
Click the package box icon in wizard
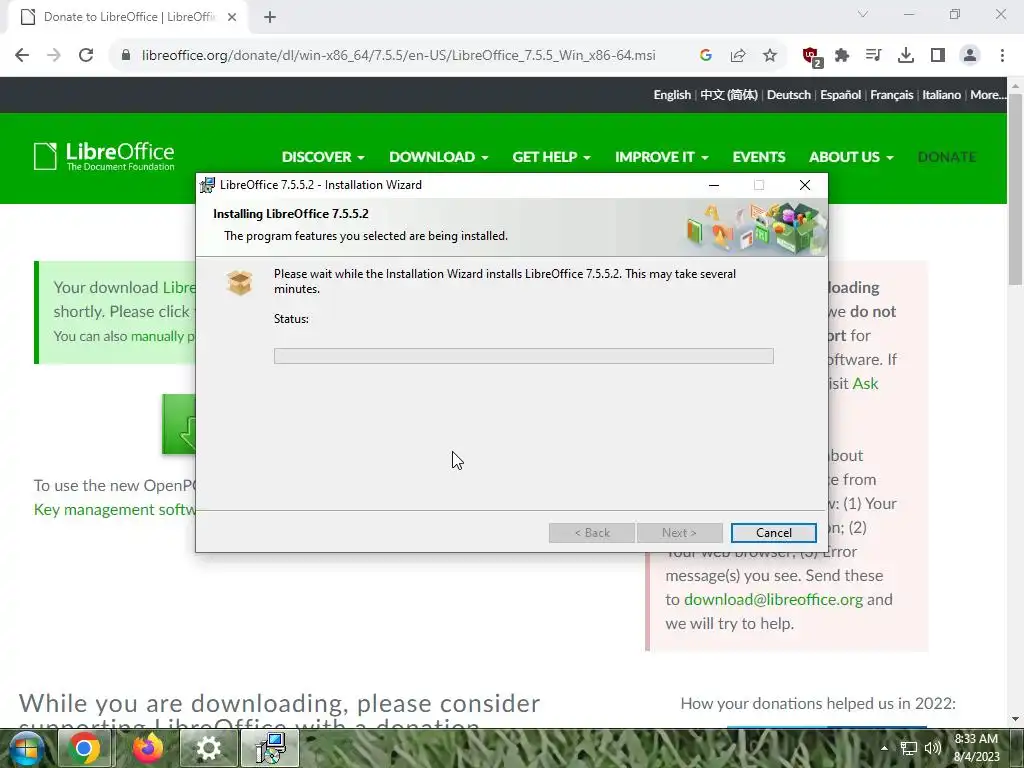tap(239, 283)
